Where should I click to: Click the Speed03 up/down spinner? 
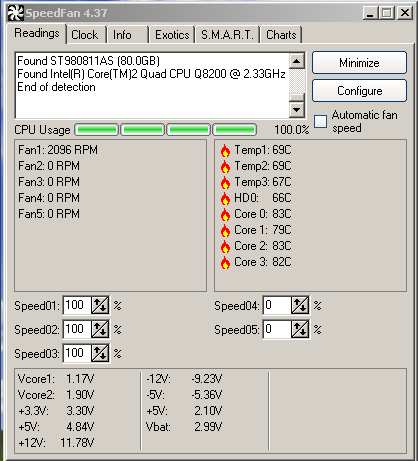100,353
